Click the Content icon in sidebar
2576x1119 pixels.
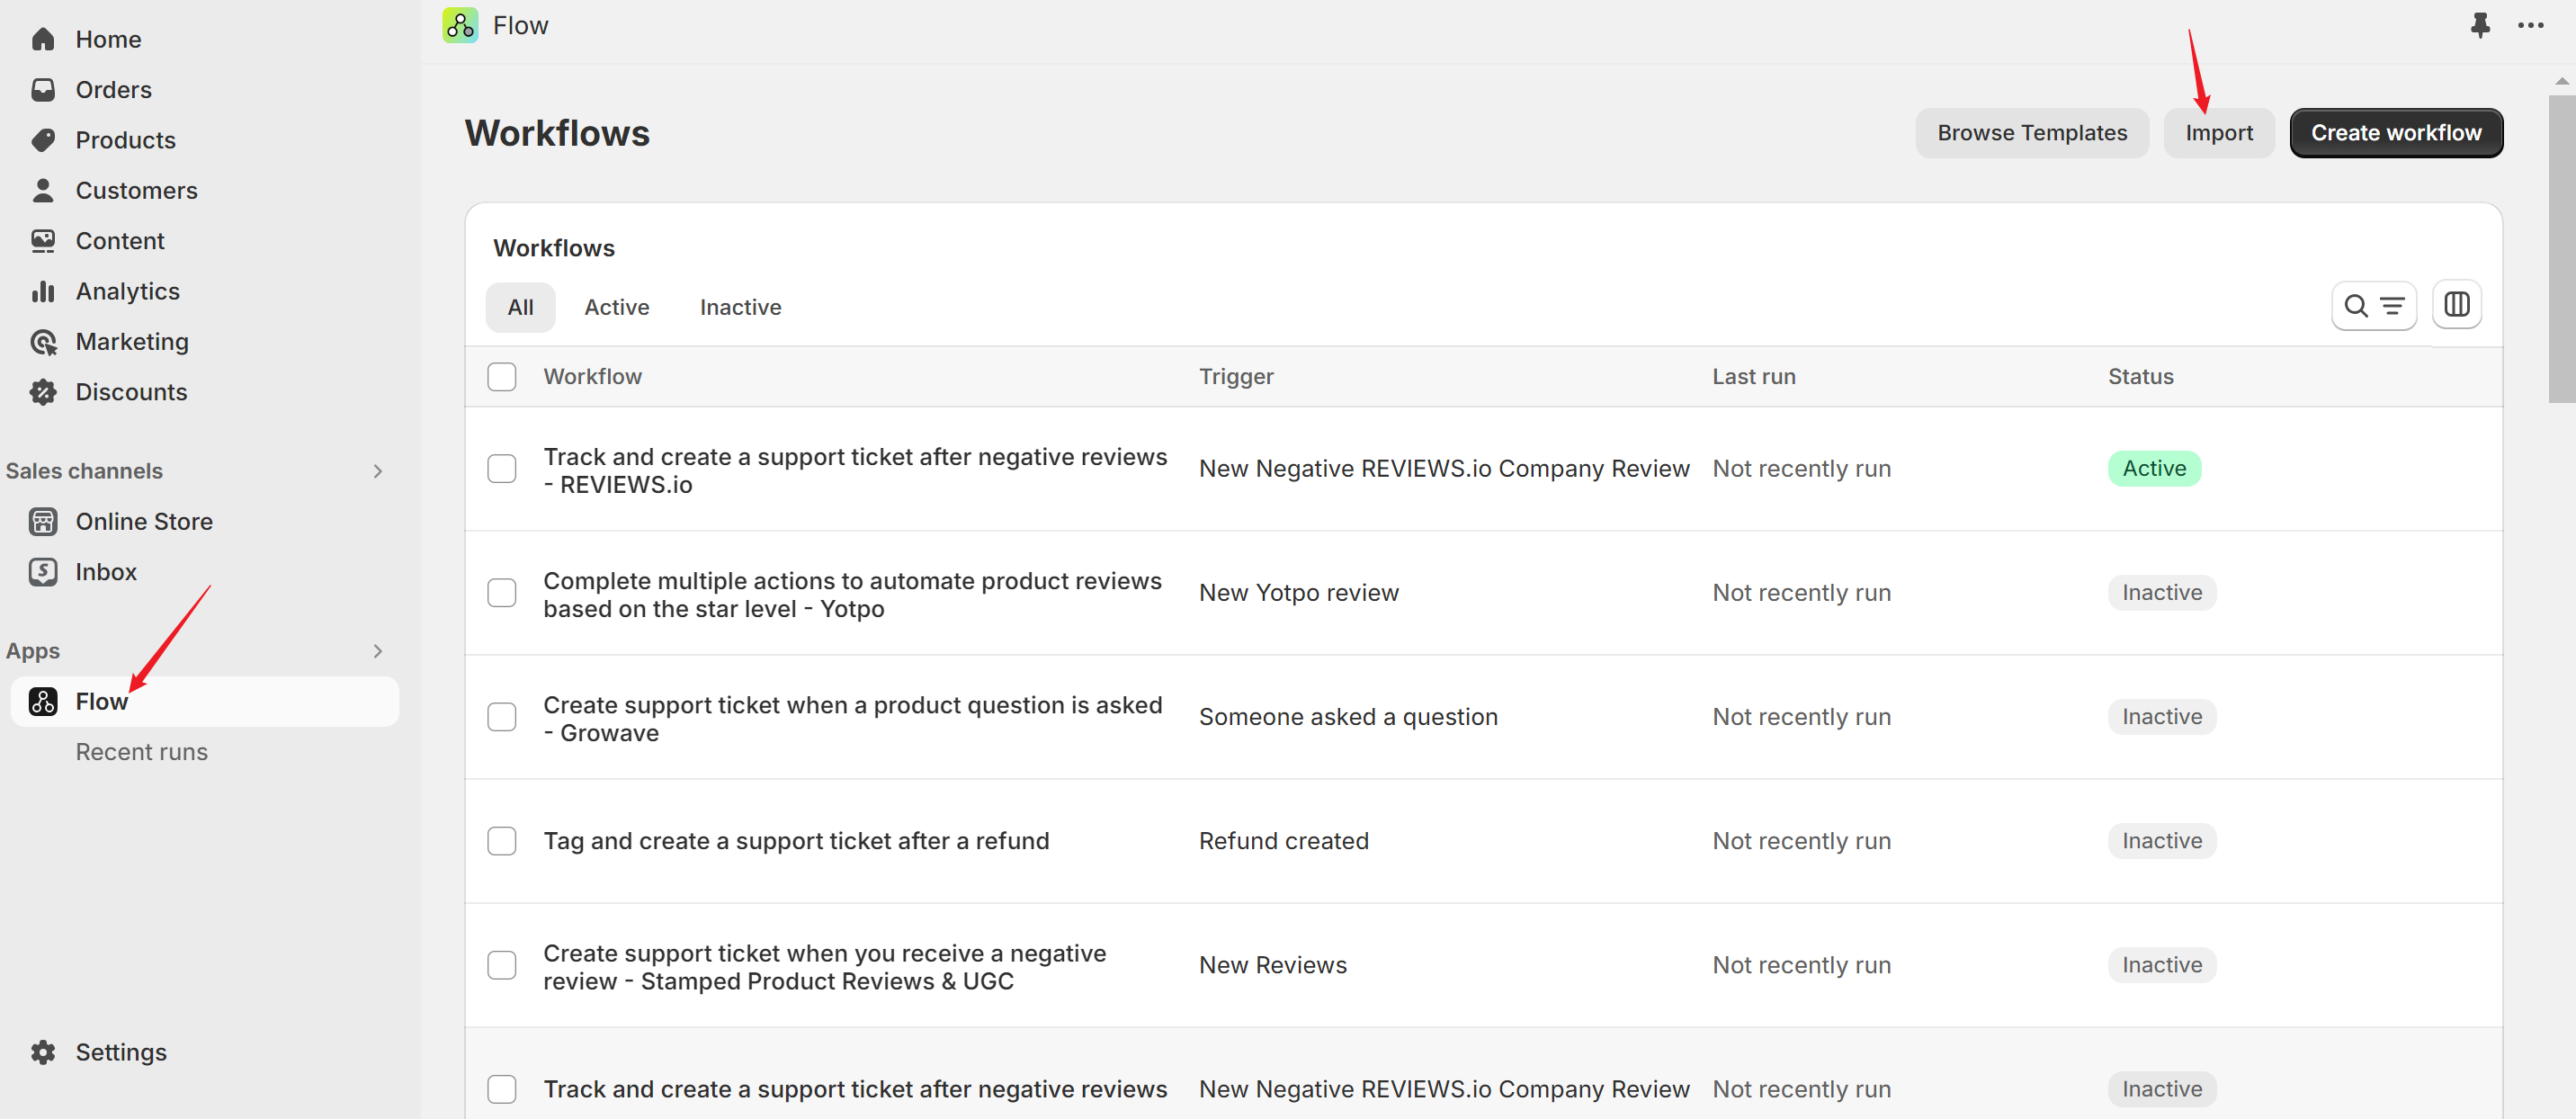[43, 241]
